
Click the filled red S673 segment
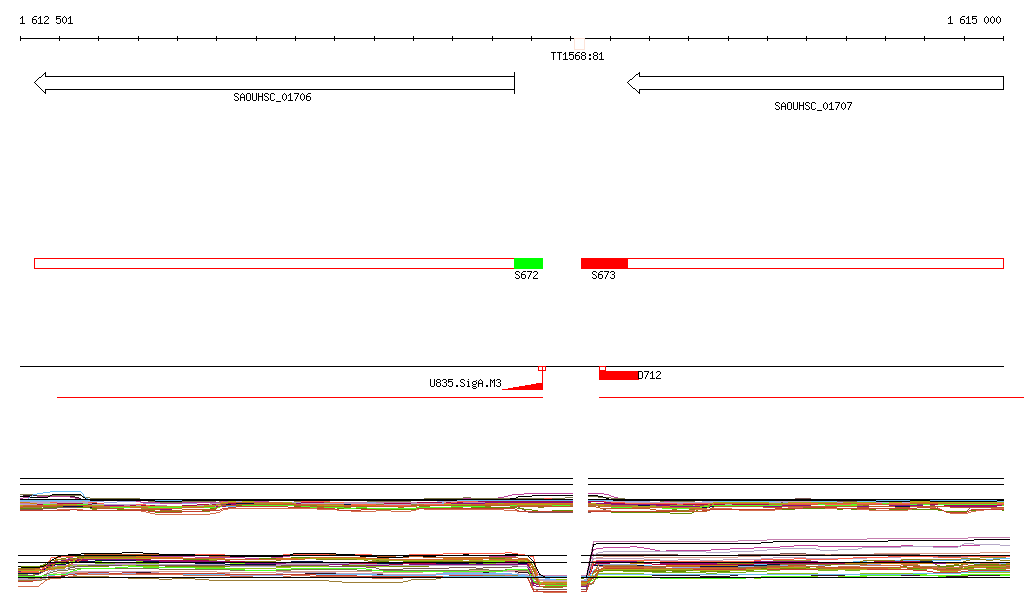coord(604,264)
